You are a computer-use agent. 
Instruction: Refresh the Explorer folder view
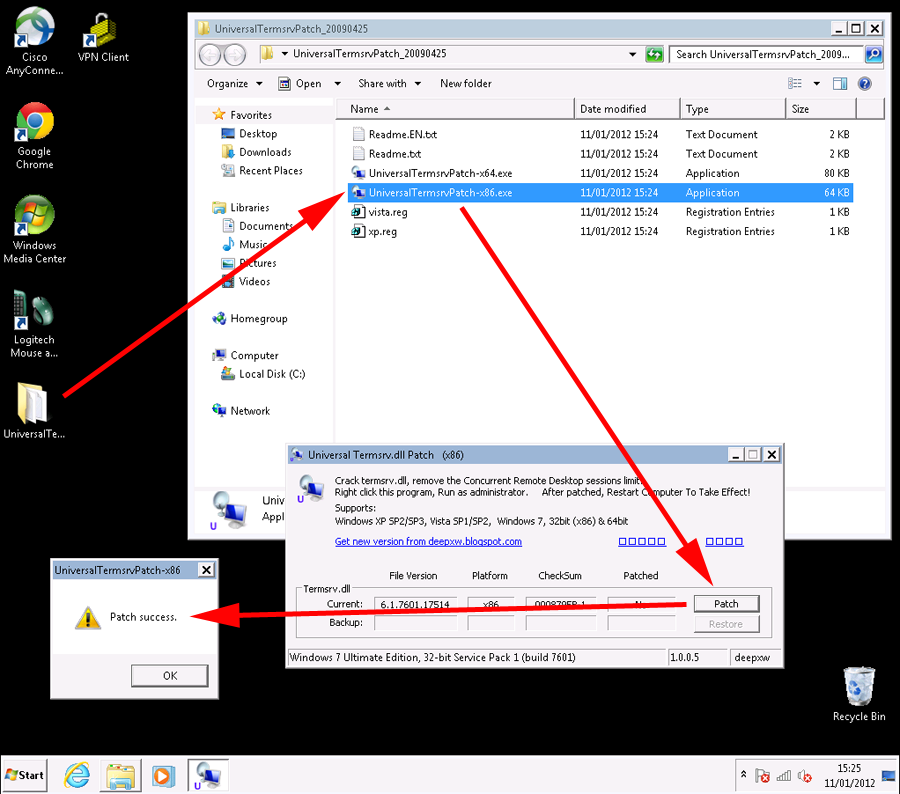[x=654, y=55]
